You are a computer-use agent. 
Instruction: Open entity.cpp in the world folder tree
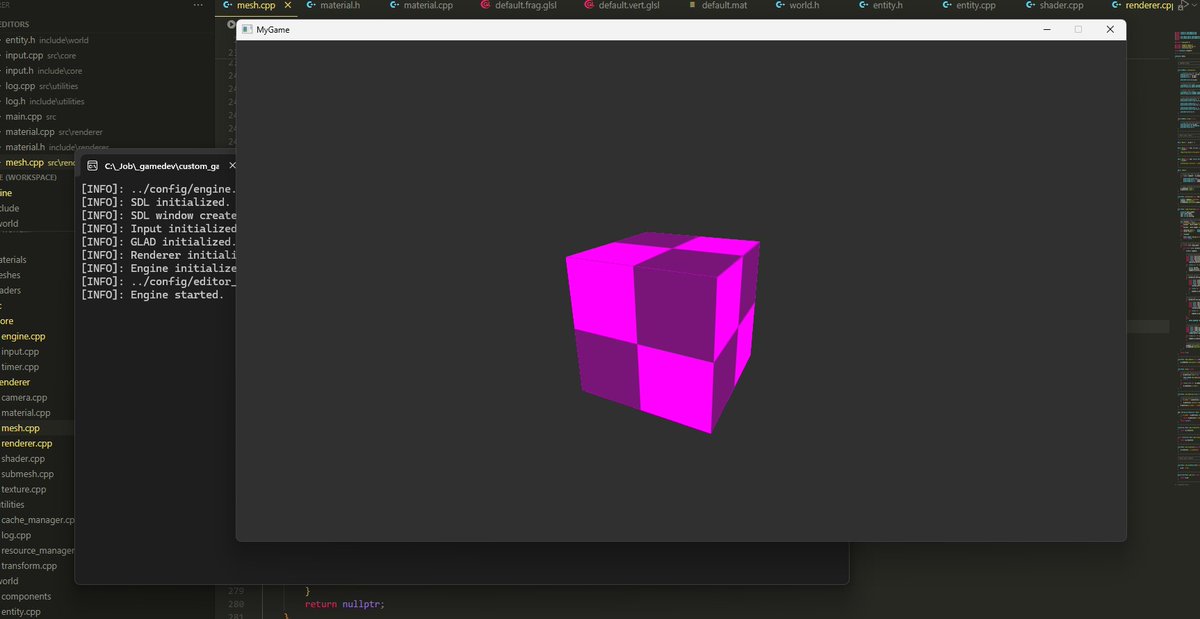[23, 612]
